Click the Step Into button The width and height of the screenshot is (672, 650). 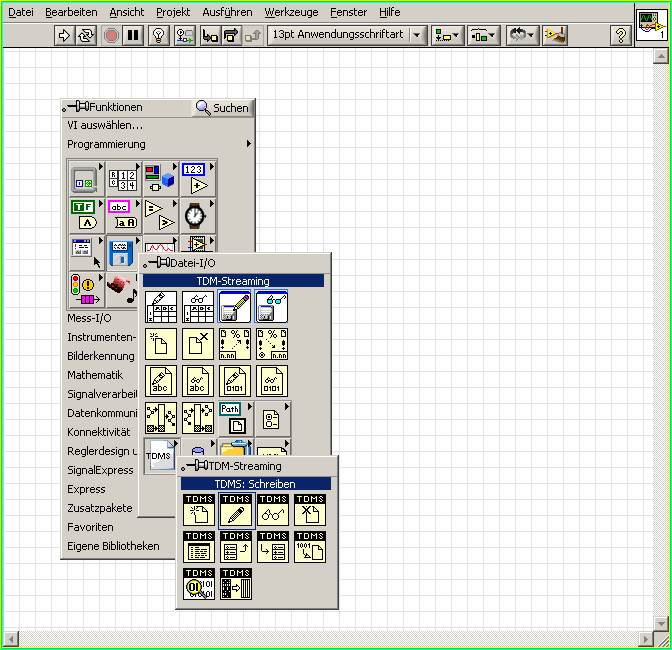[210, 35]
